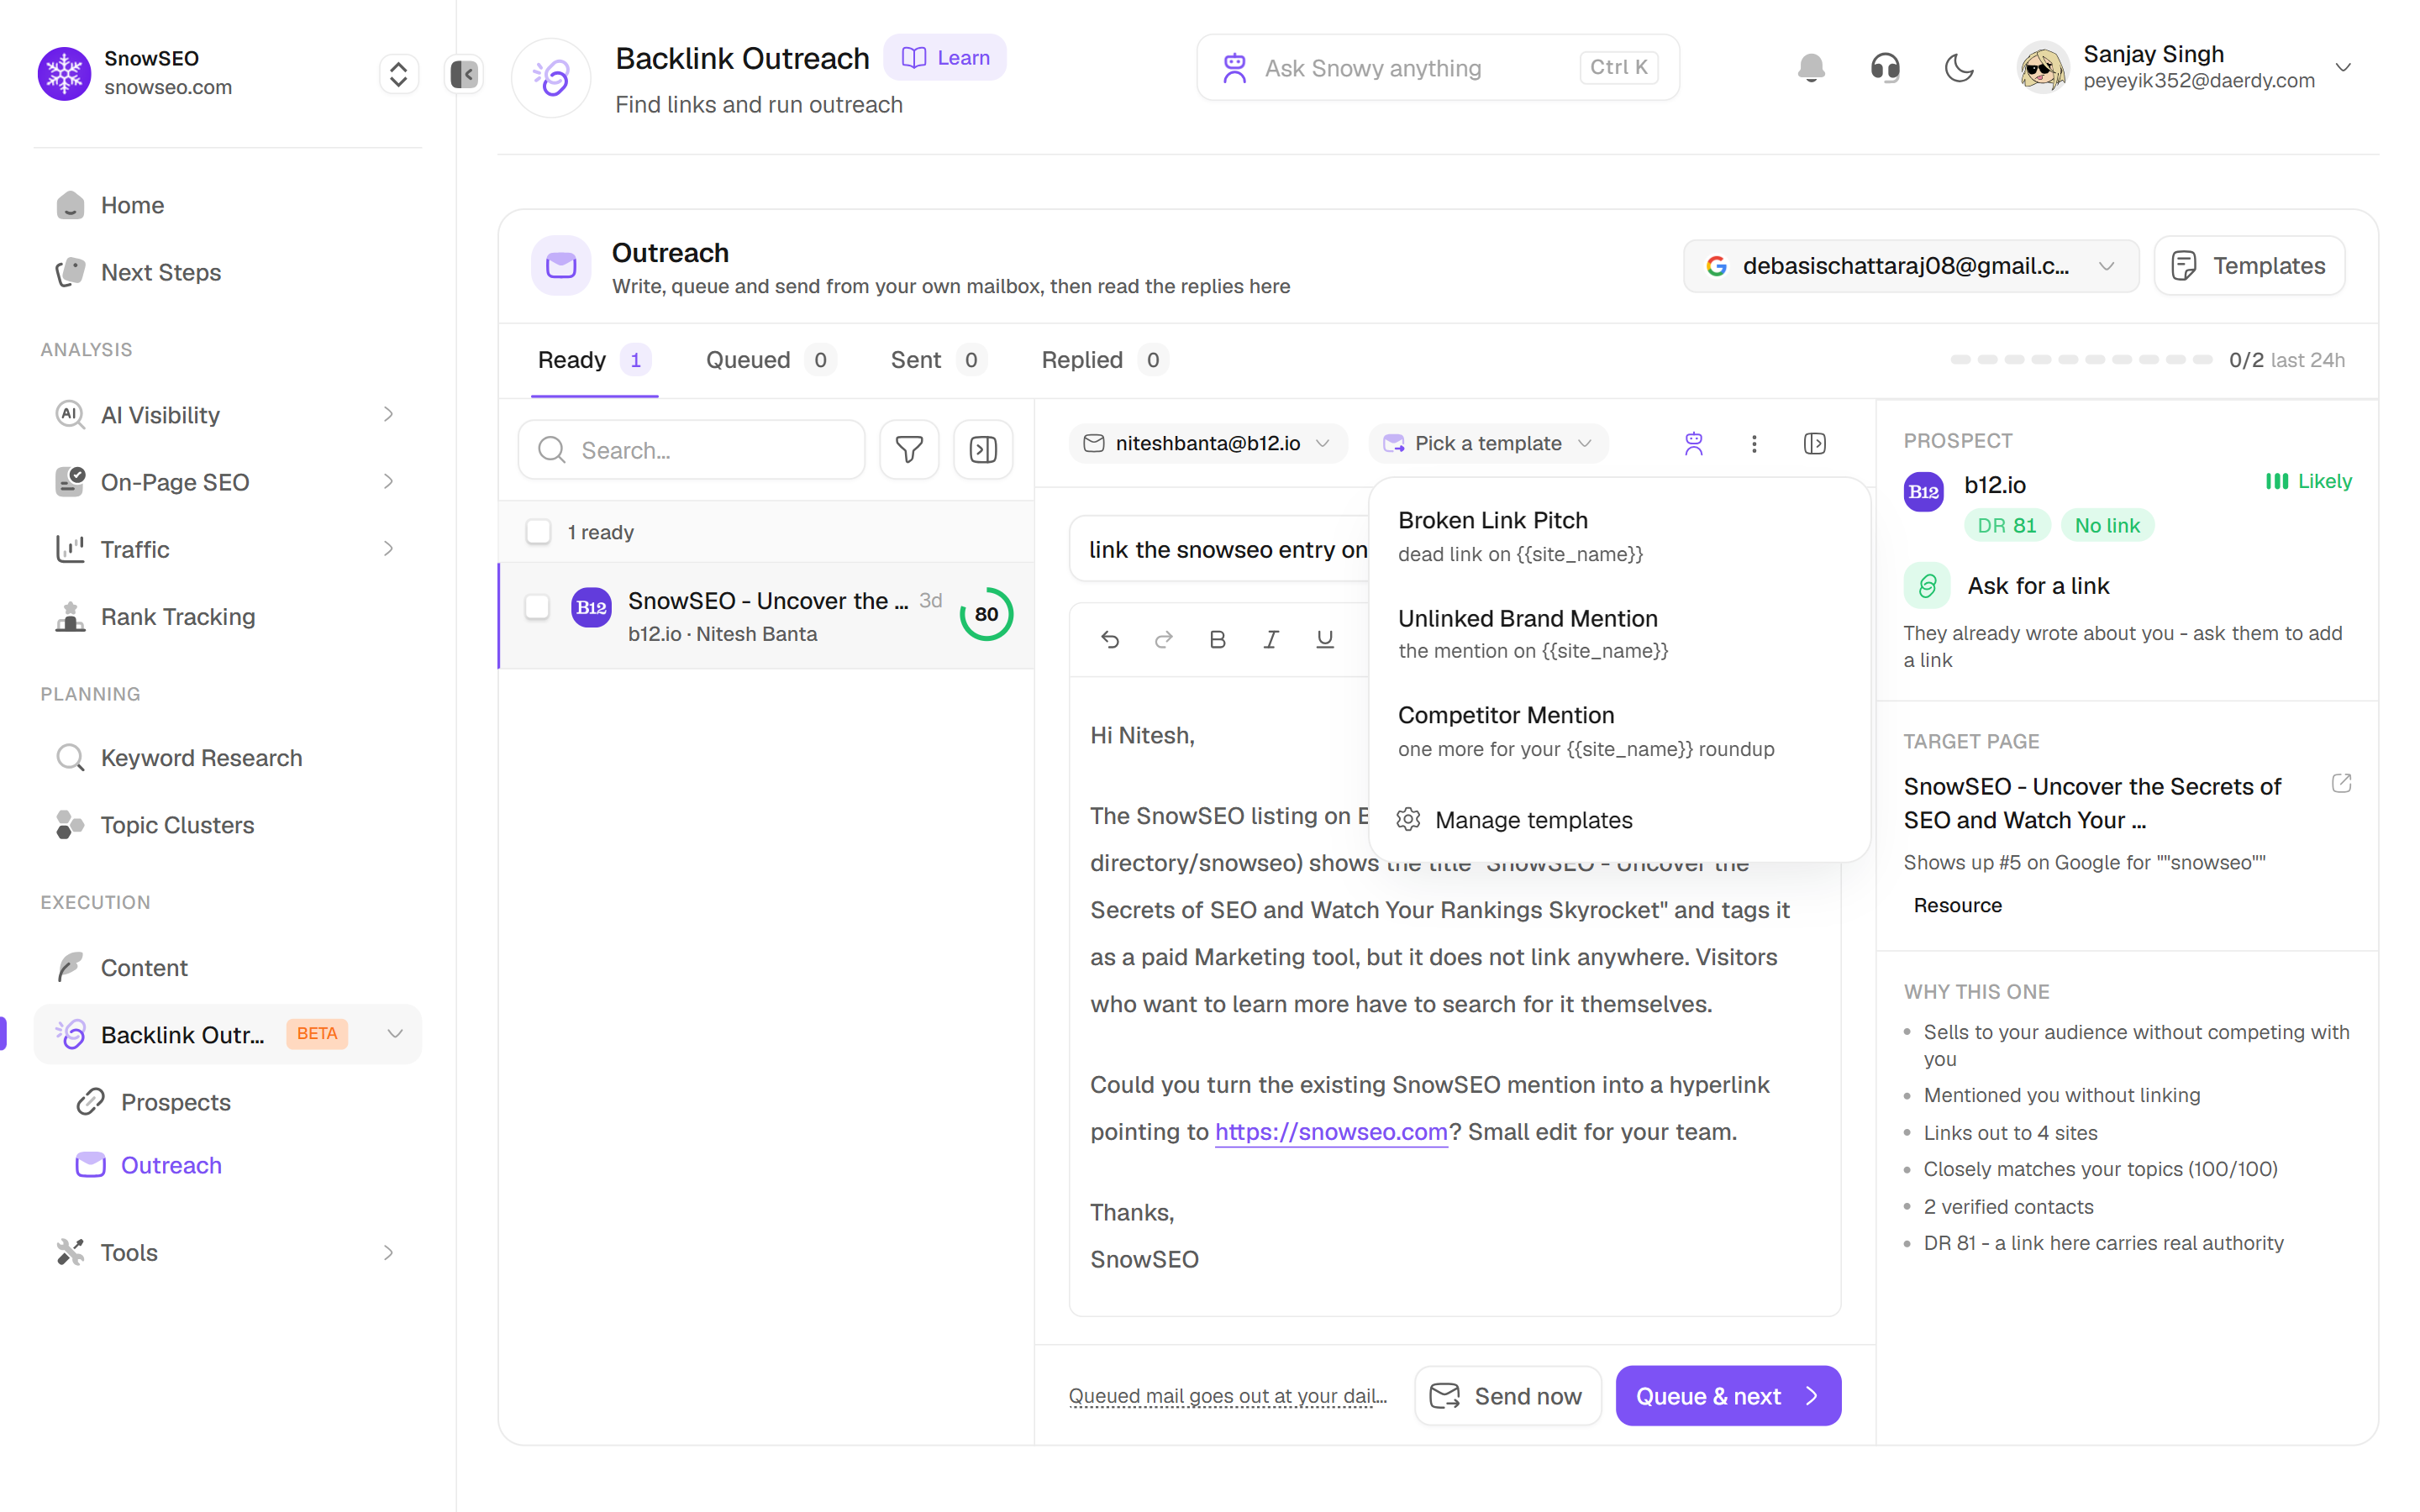Select Outreach sub-item in sidebar
Image resolution: width=2420 pixels, height=1512 pixels.
pyautogui.click(x=238, y=1165)
